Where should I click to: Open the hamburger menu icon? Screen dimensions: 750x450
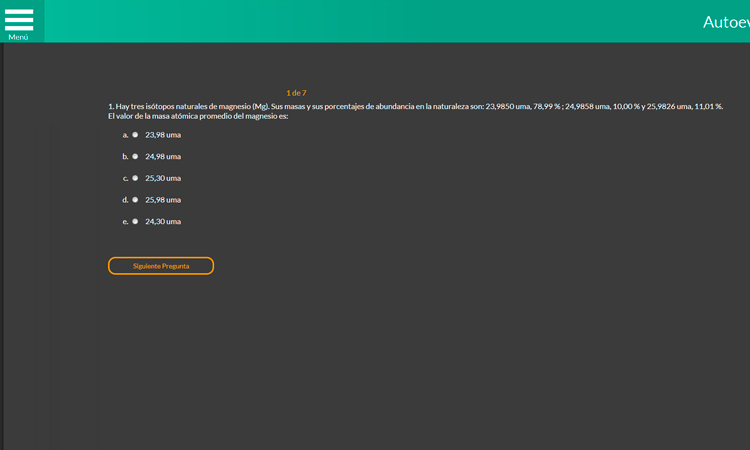(x=19, y=18)
